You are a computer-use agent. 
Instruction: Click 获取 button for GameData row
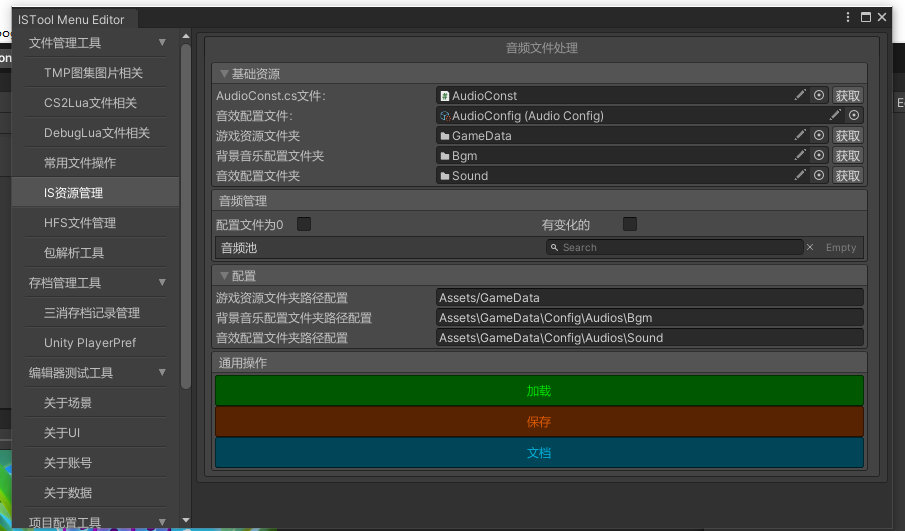[x=847, y=136]
